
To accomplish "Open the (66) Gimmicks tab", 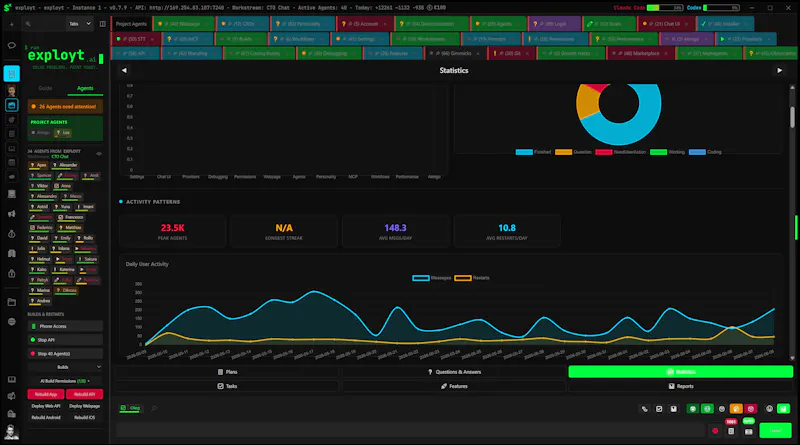I will 454,53.
